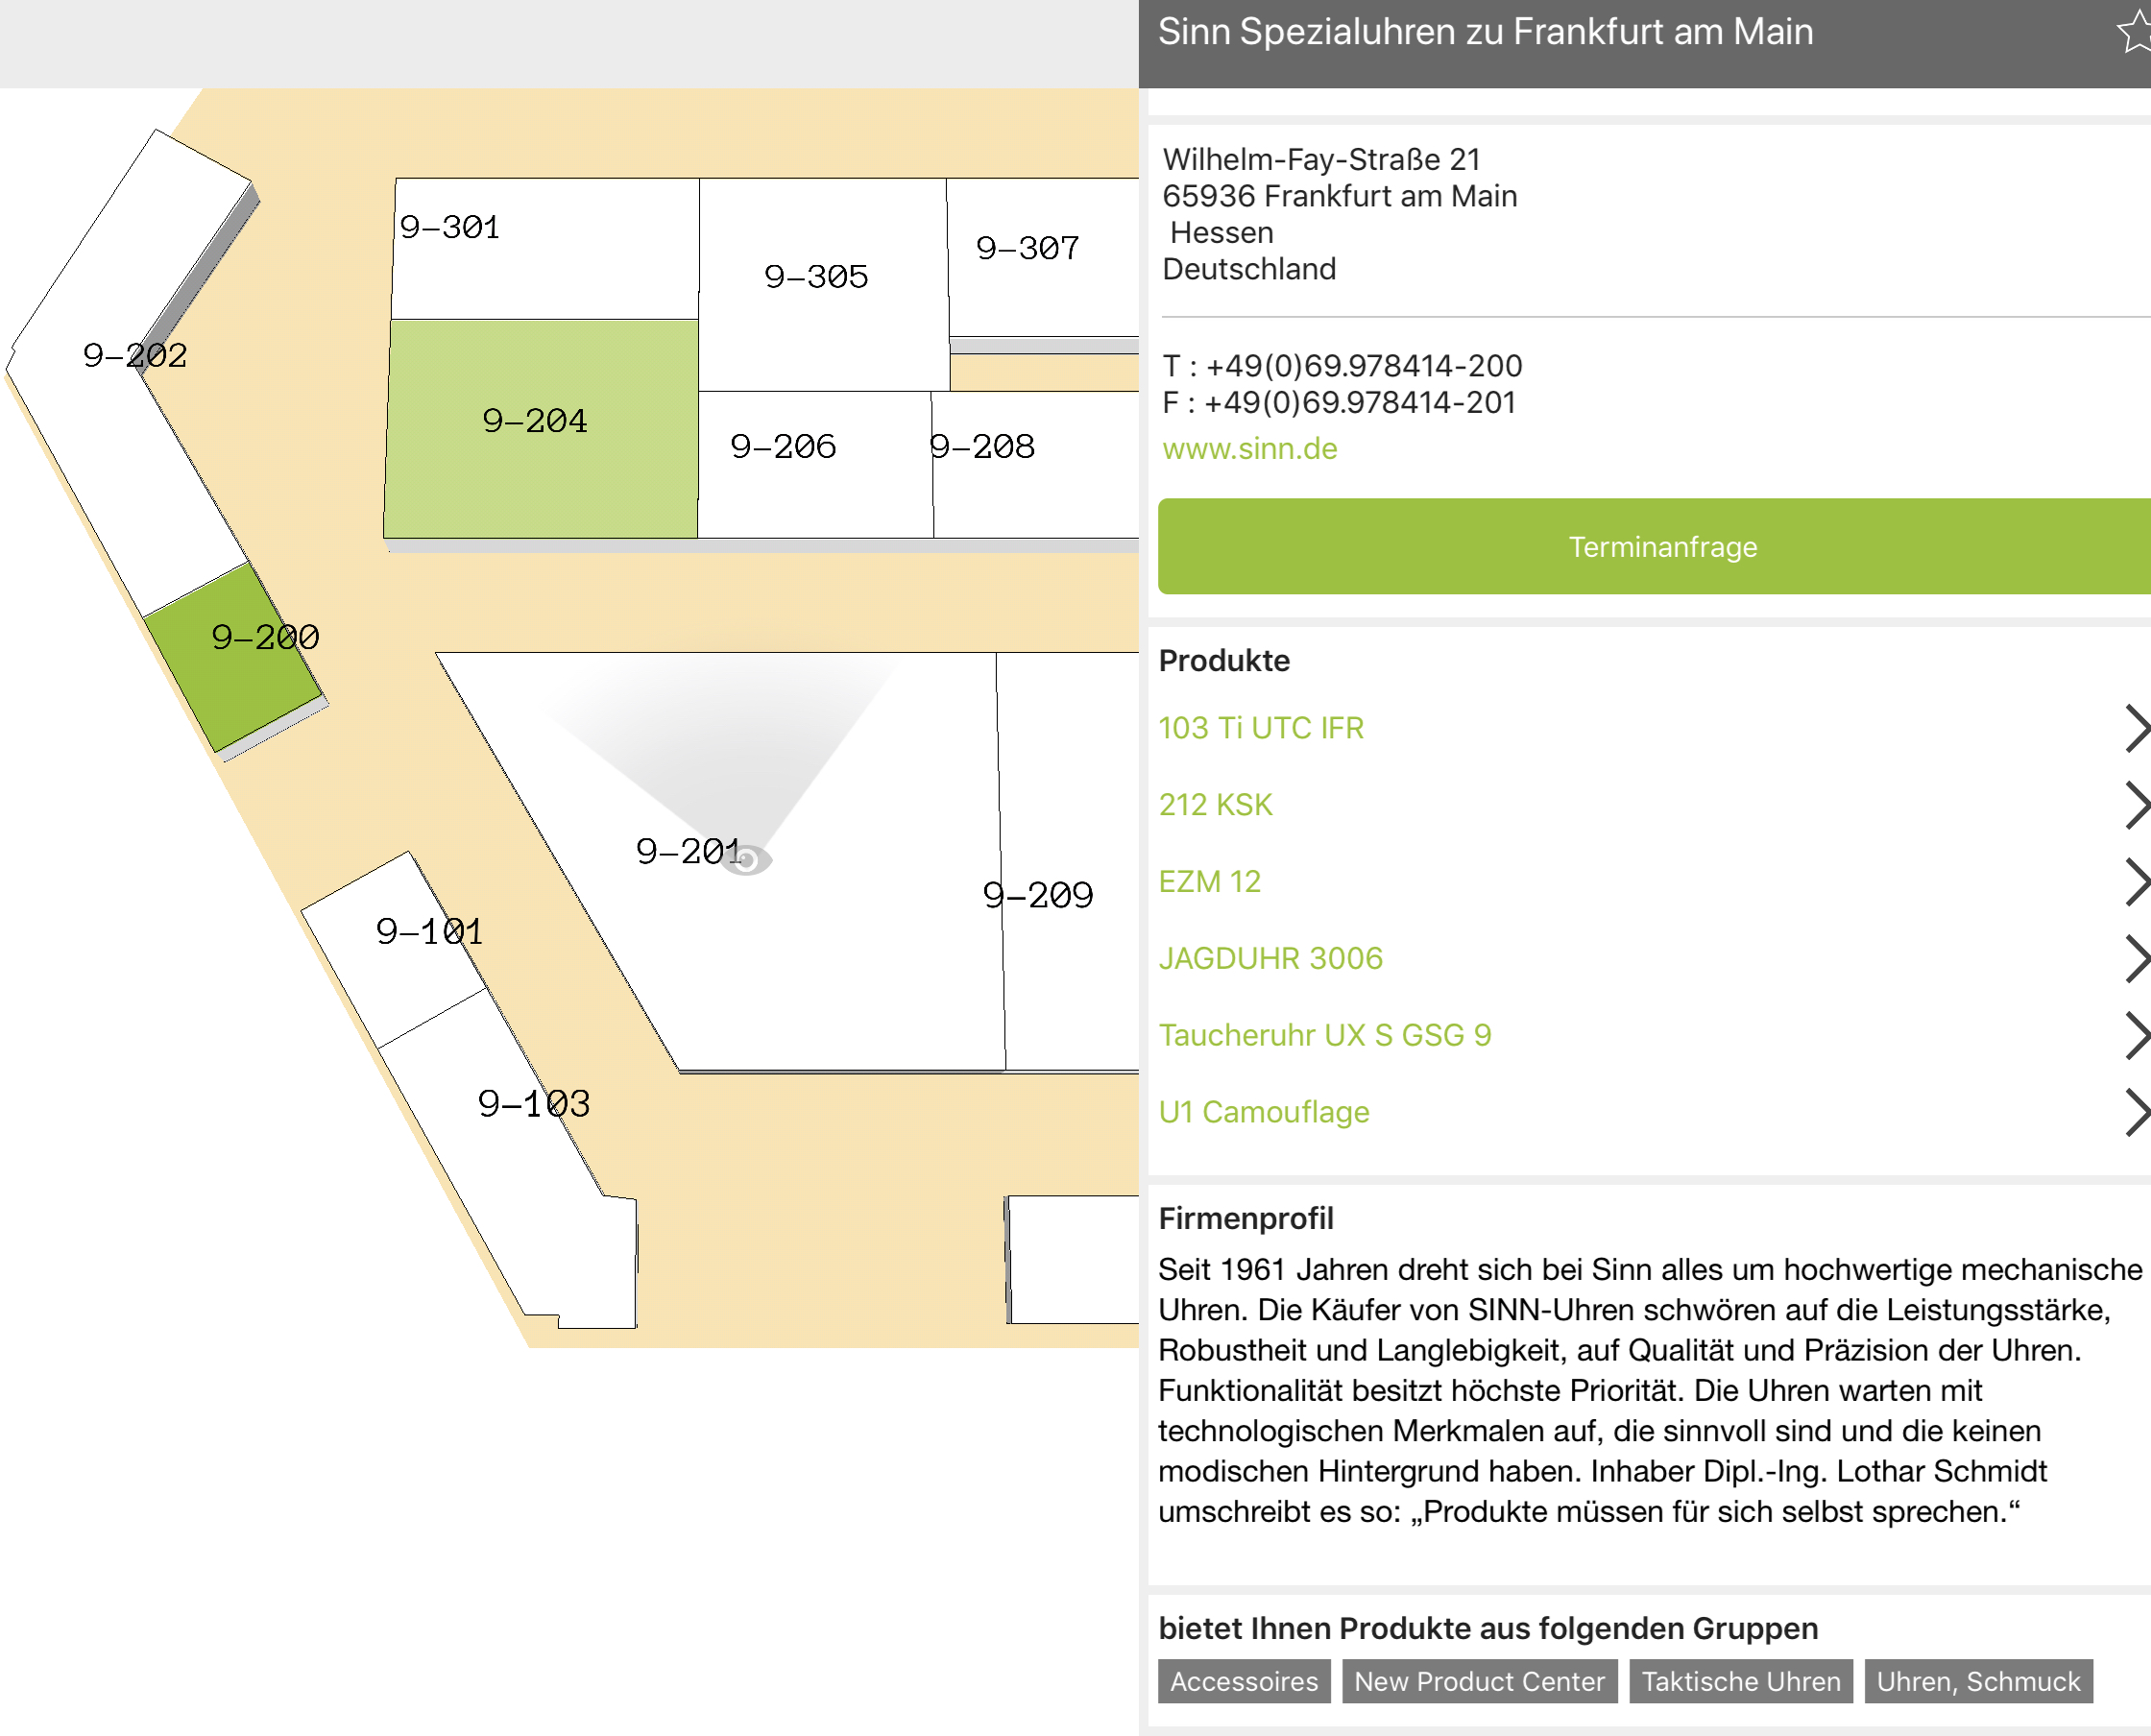Image resolution: width=2151 pixels, height=1736 pixels.
Task: Expand the 103 Ti UTC IFR product chevron
Action: click(x=2135, y=728)
